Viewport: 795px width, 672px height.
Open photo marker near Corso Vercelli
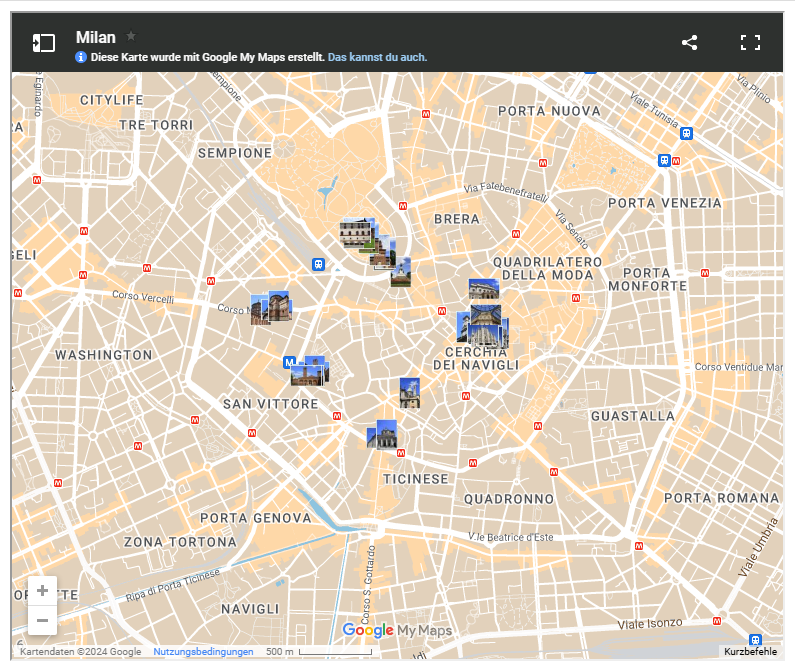pos(270,307)
